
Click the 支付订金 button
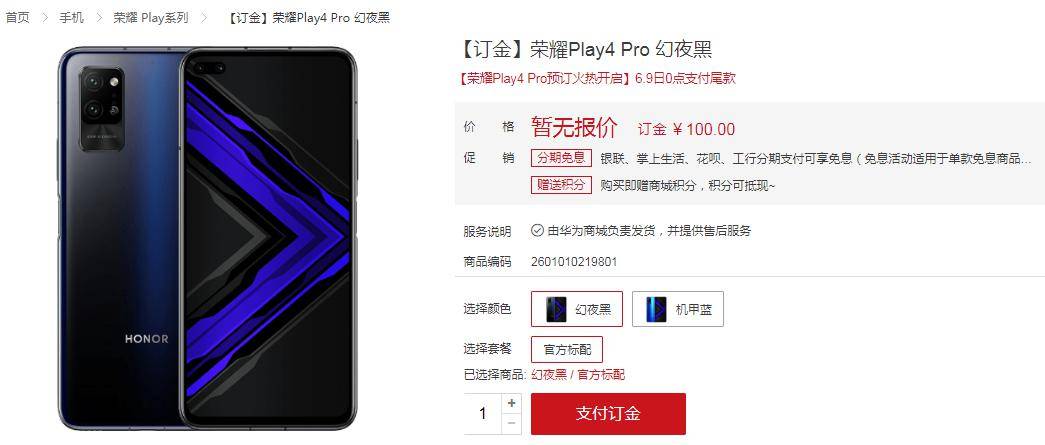click(608, 414)
